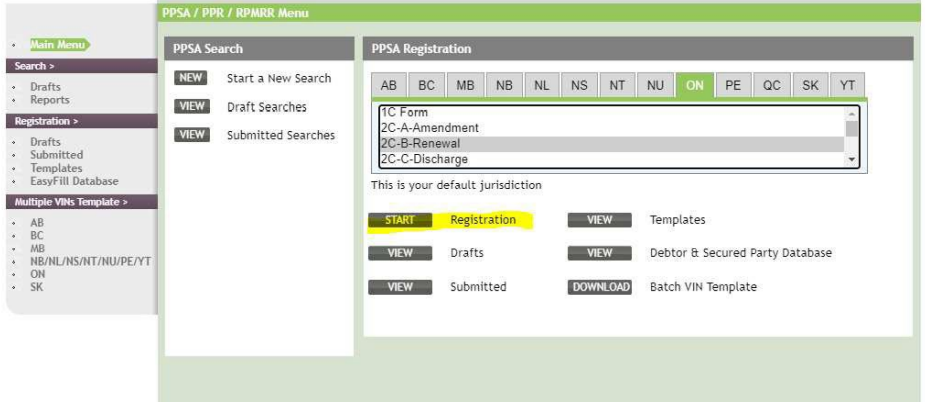This screenshot has width=925, height=402.
Task: Select the MB jurisdiction tab
Action: [465, 86]
